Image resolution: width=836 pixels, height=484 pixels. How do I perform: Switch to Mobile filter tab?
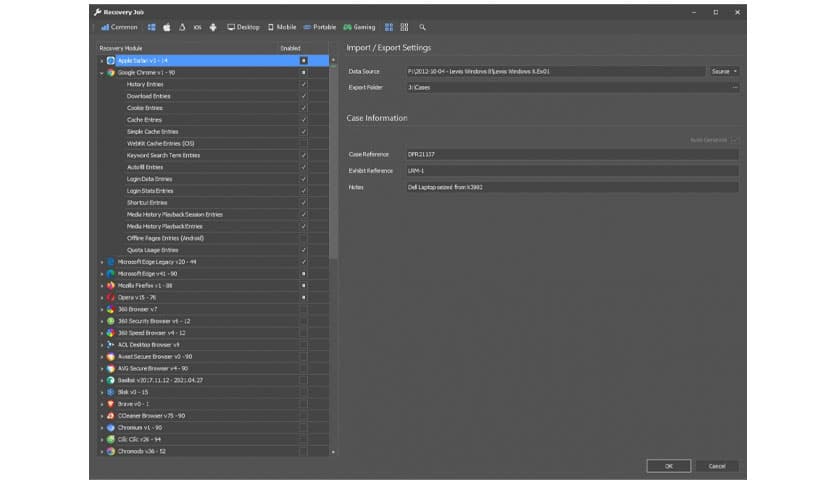click(282, 27)
